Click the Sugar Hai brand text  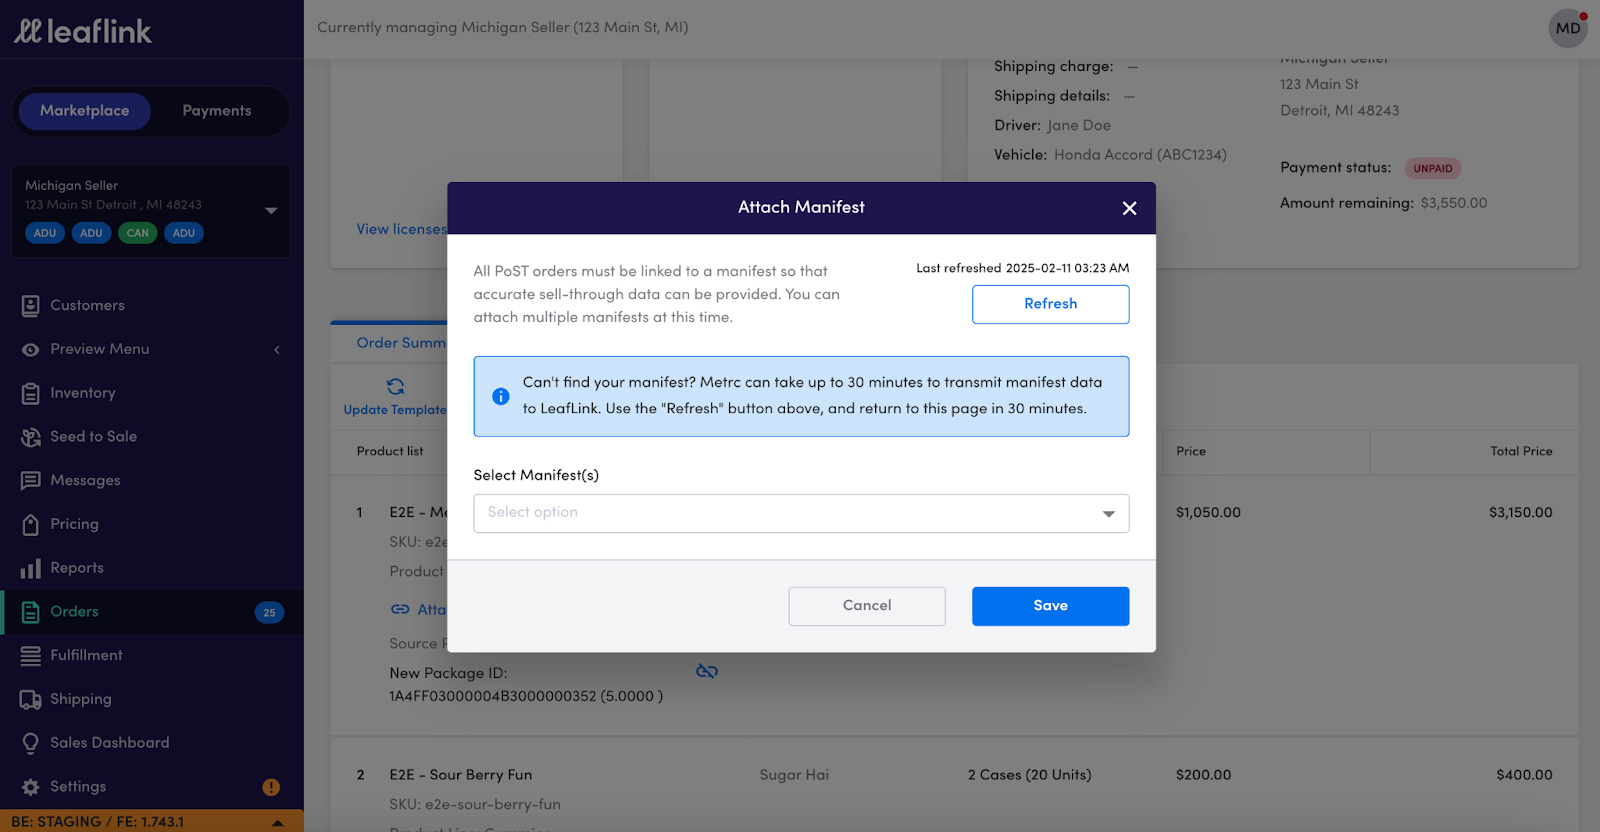click(x=794, y=775)
